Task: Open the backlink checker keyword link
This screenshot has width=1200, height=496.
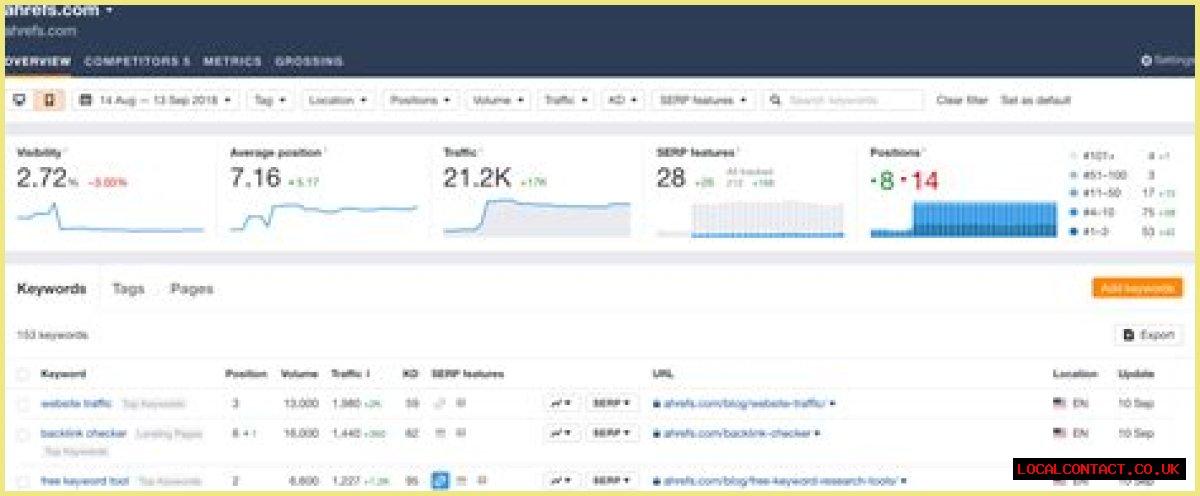Action: click(x=84, y=434)
